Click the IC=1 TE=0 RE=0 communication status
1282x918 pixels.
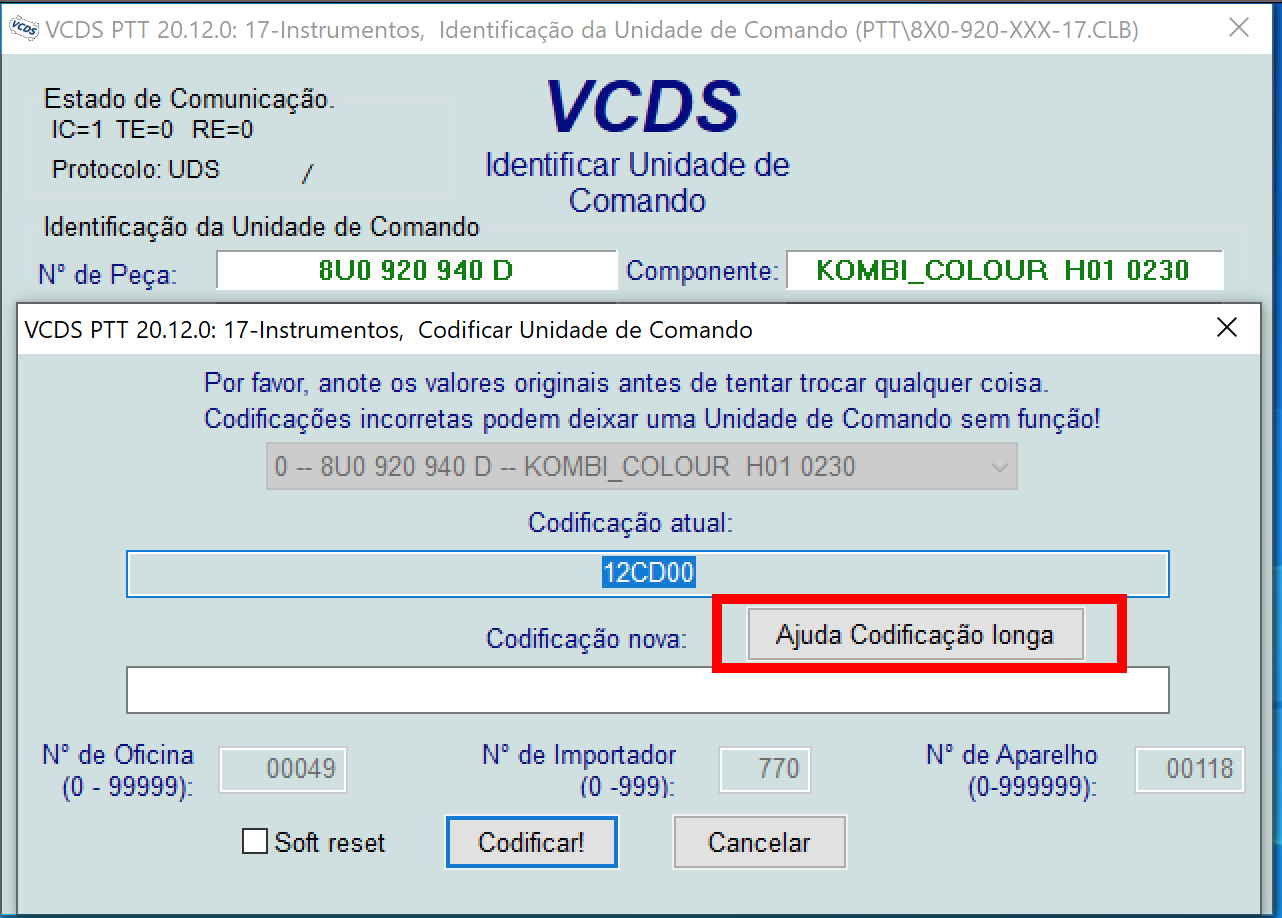152,129
